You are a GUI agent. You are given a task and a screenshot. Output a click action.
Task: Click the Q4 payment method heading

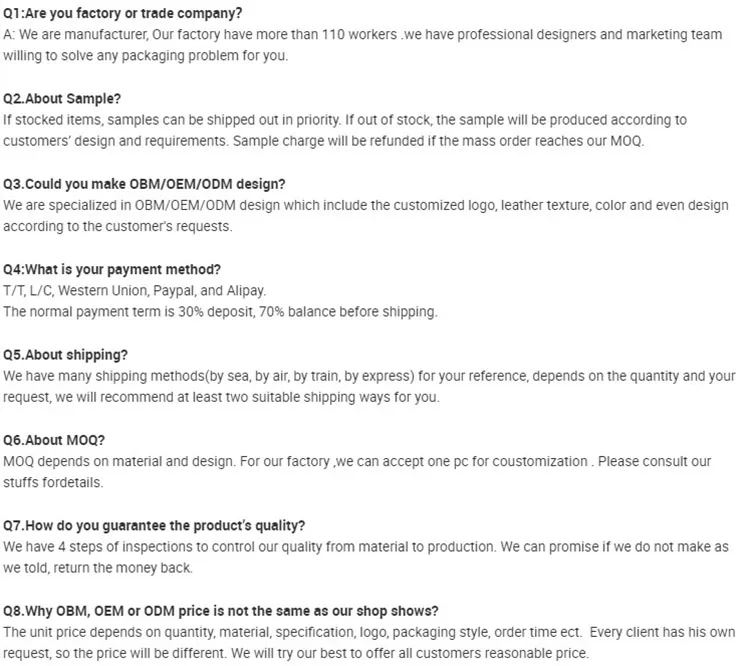[112, 269]
